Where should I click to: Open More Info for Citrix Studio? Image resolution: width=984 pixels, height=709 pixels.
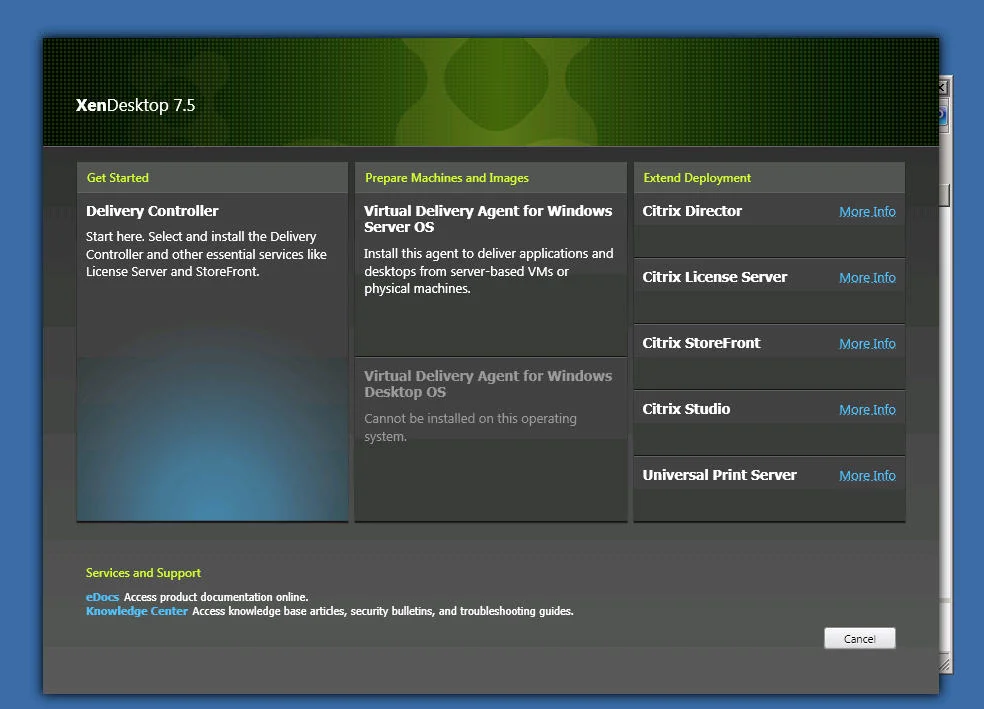click(867, 409)
